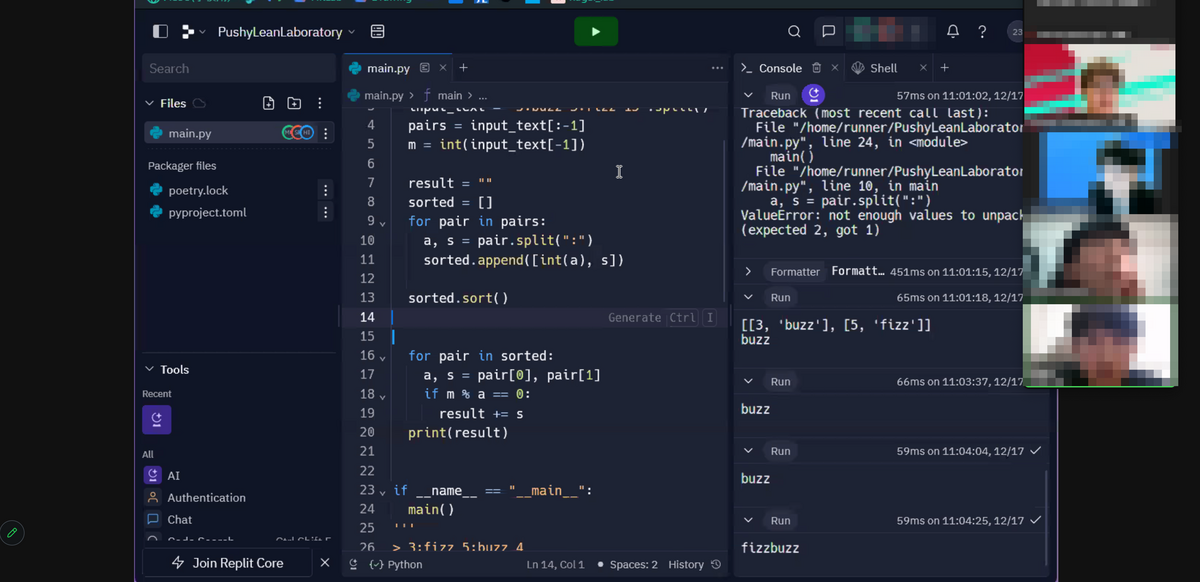The height and width of the screenshot is (582, 1200).
Task: Toggle the sidebar panel icon
Action: pos(160,31)
